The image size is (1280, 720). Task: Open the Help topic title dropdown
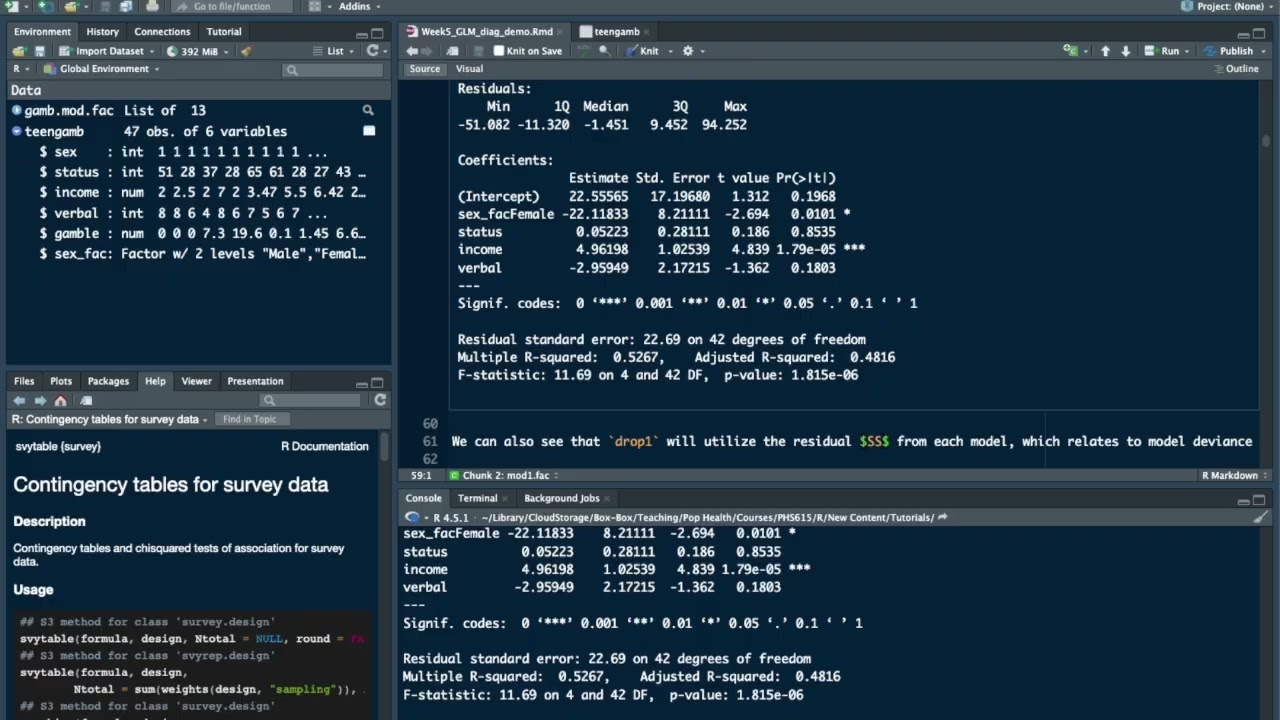coord(110,419)
